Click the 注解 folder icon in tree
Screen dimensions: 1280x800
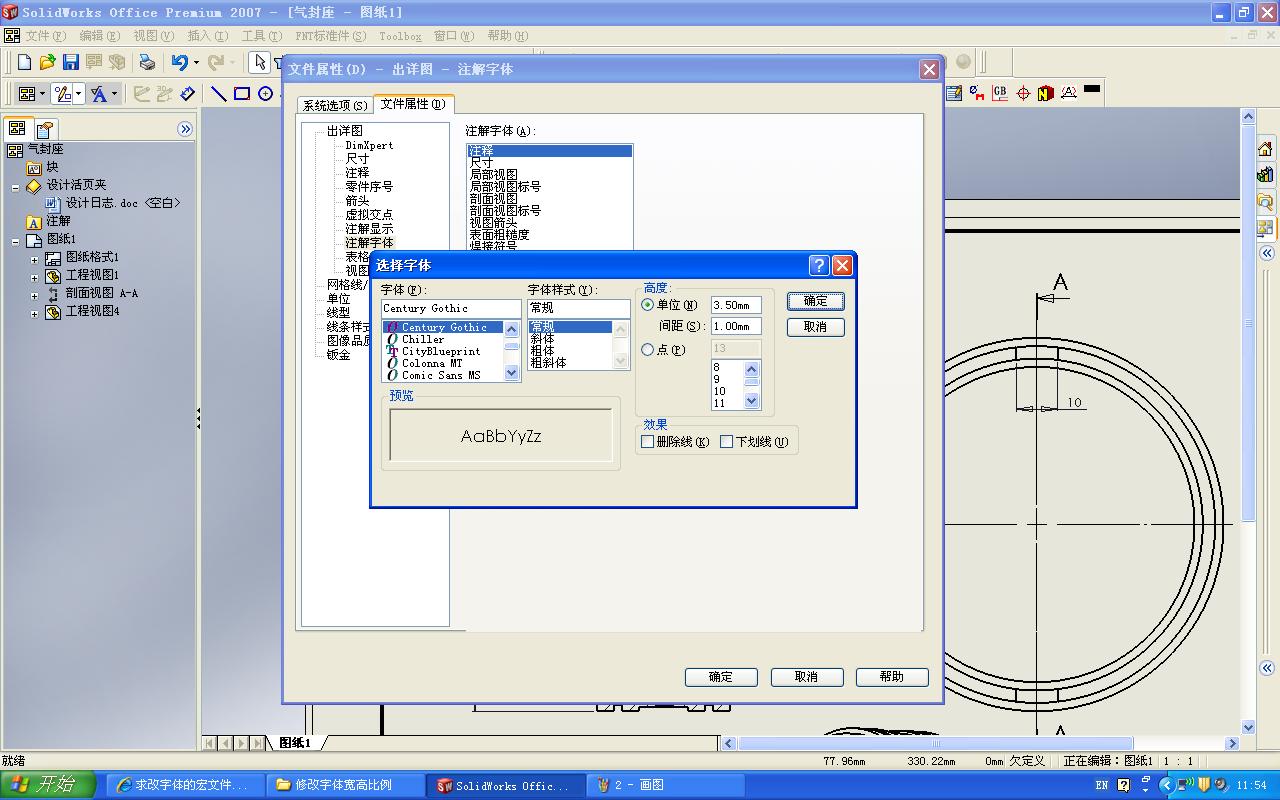pyautogui.click(x=34, y=221)
